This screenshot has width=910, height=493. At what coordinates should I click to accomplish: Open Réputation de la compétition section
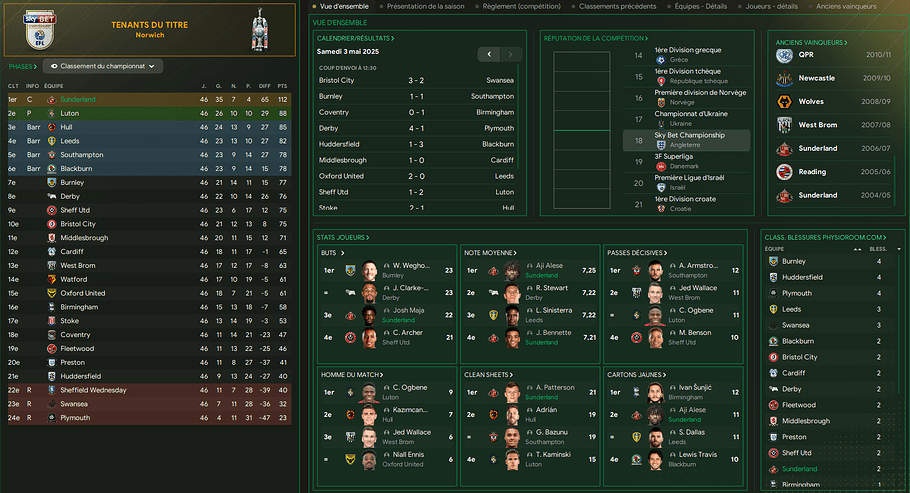pyautogui.click(x=595, y=38)
